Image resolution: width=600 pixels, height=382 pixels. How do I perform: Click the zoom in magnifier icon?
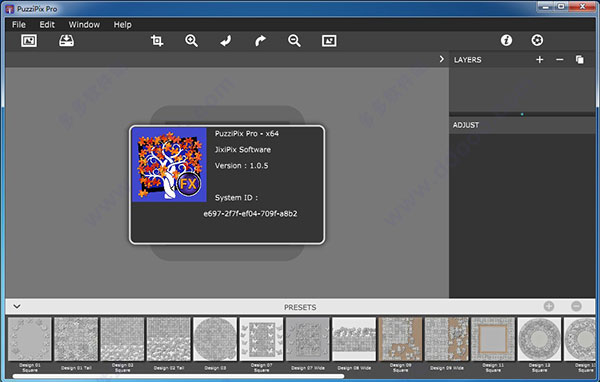(x=191, y=41)
